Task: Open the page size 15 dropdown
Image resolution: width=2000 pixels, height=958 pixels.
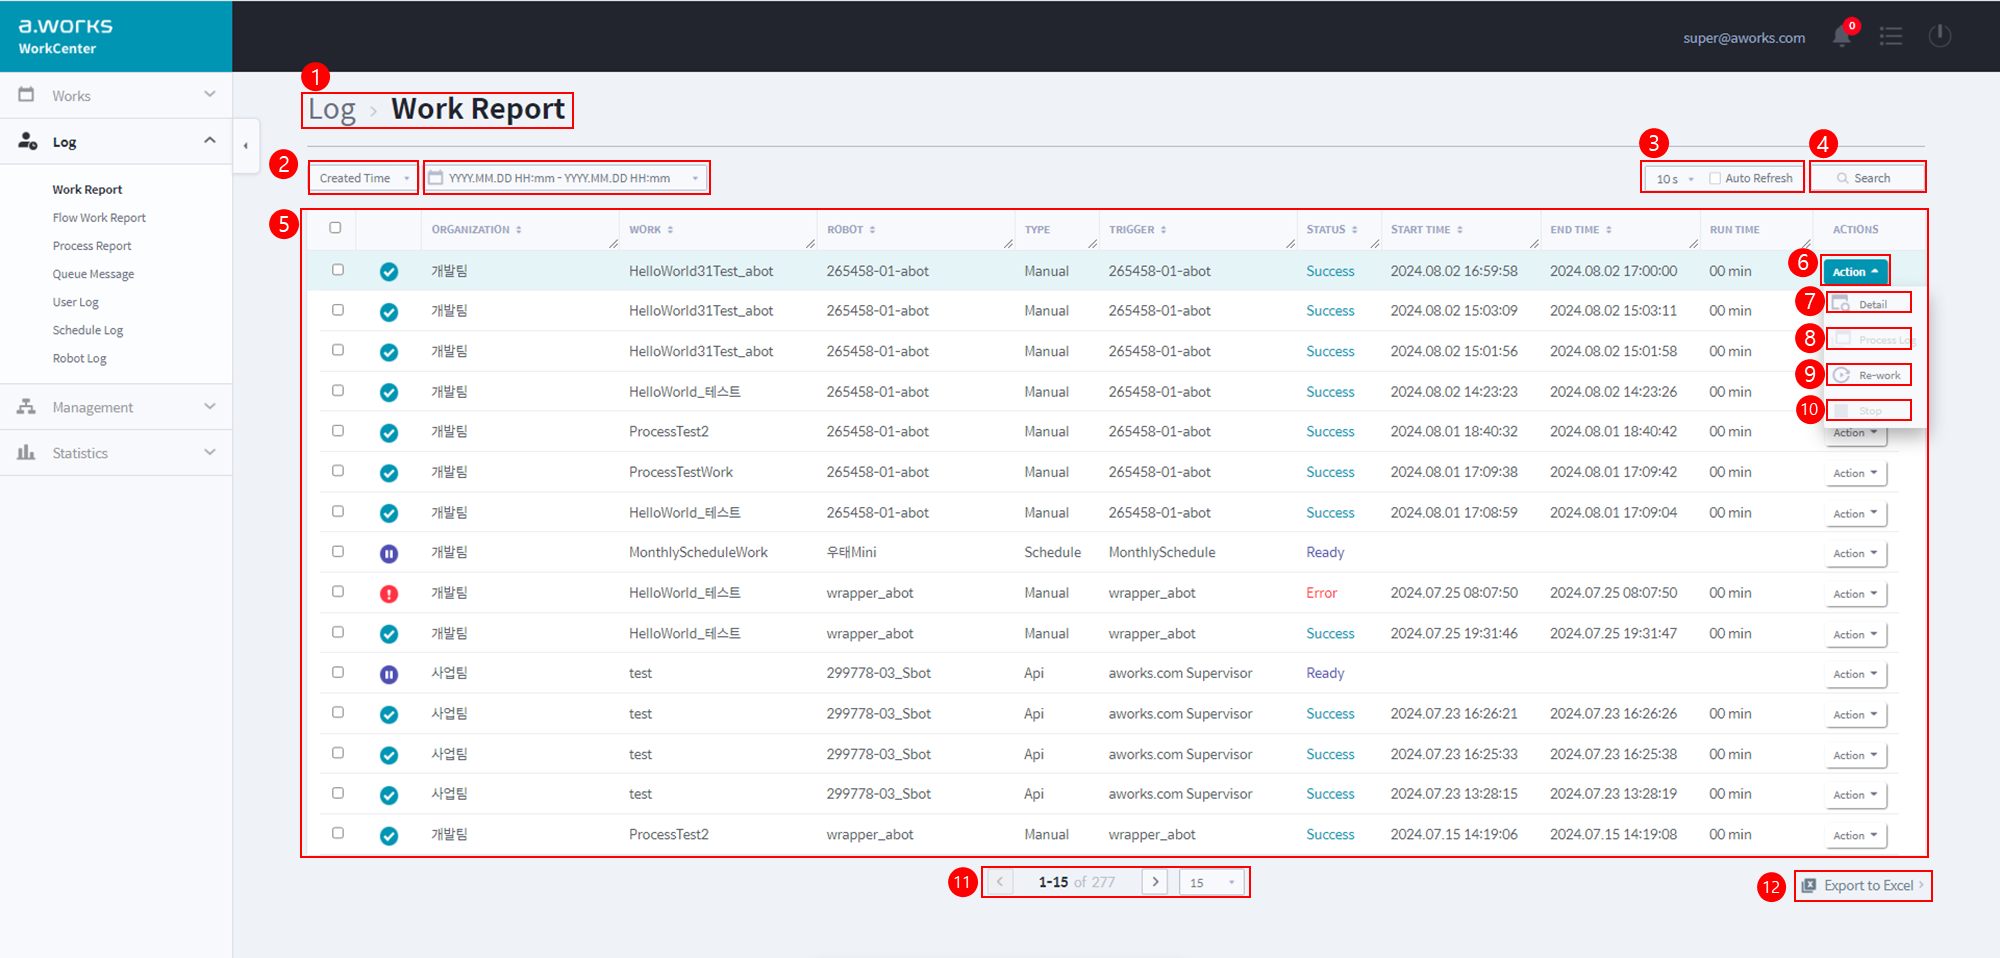Action: coord(1212,882)
